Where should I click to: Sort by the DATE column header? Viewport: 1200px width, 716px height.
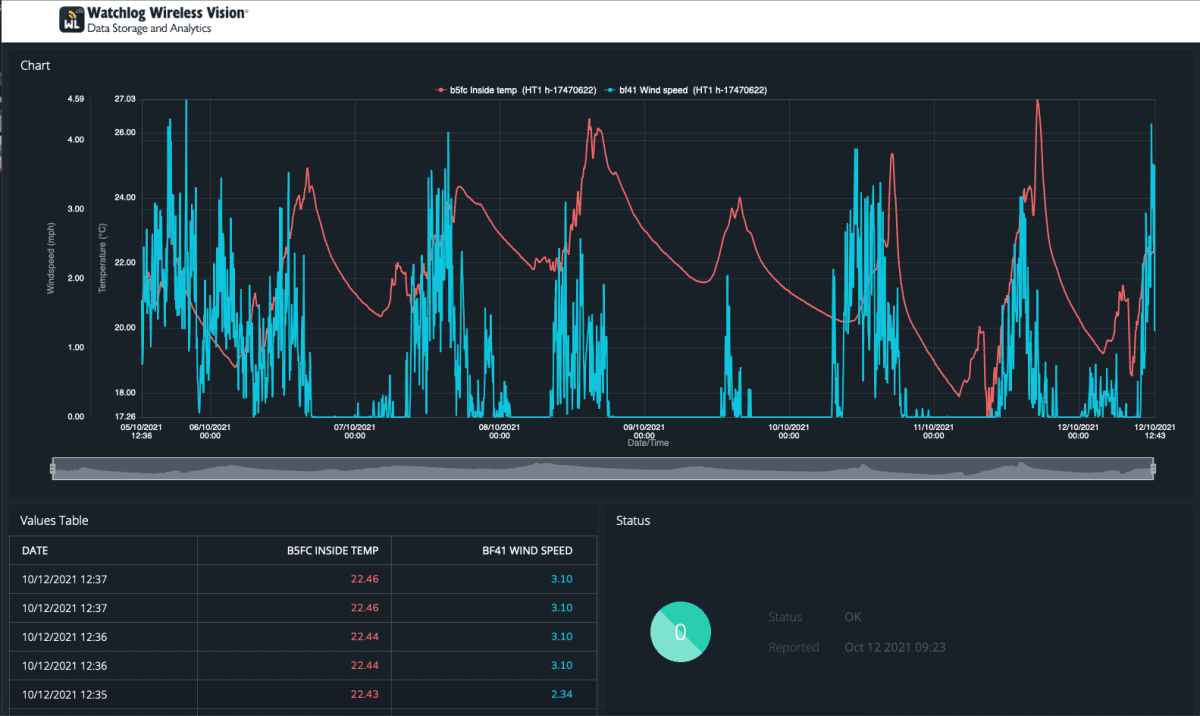click(x=36, y=550)
